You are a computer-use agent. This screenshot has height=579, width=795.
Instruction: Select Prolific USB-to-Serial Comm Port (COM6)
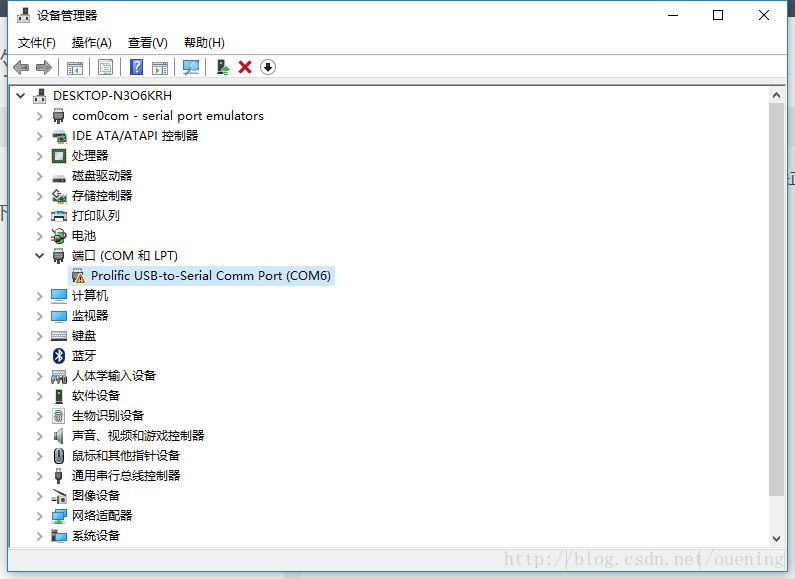[x=211, y=276]
